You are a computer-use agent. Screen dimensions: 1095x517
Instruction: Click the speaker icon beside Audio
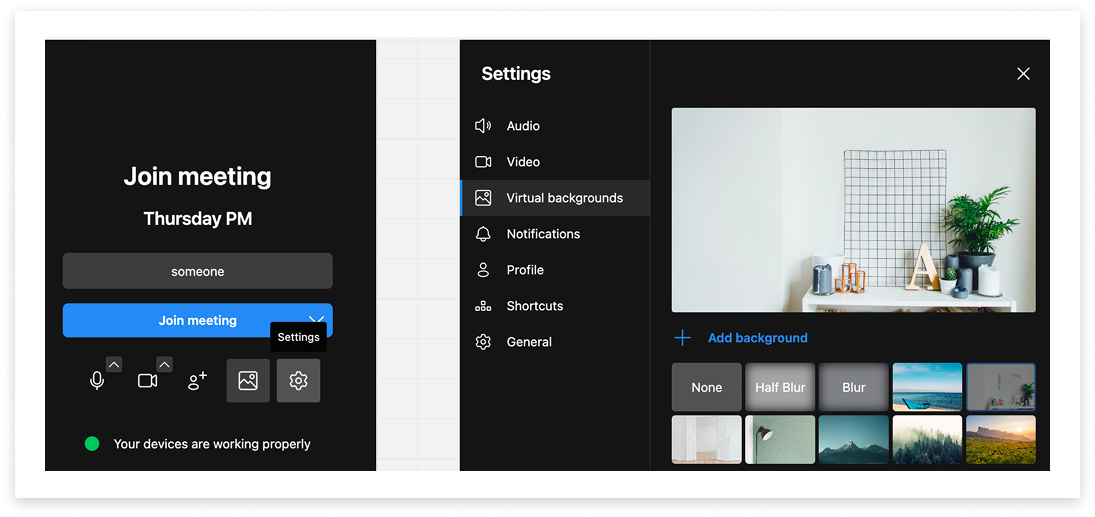[483, 126]
